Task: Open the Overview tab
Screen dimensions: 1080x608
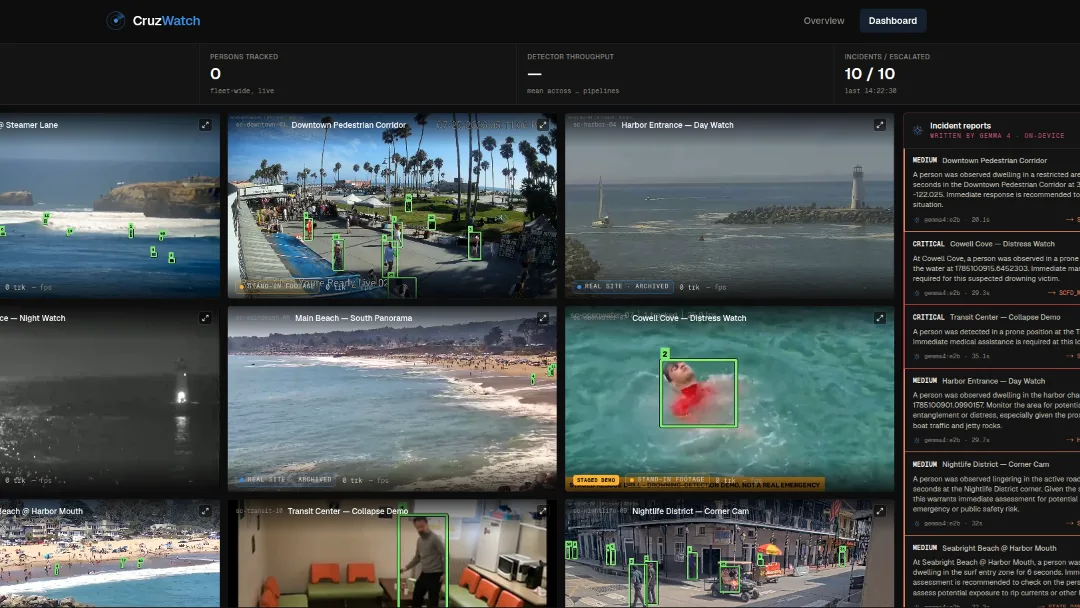Action: point(823,21)
